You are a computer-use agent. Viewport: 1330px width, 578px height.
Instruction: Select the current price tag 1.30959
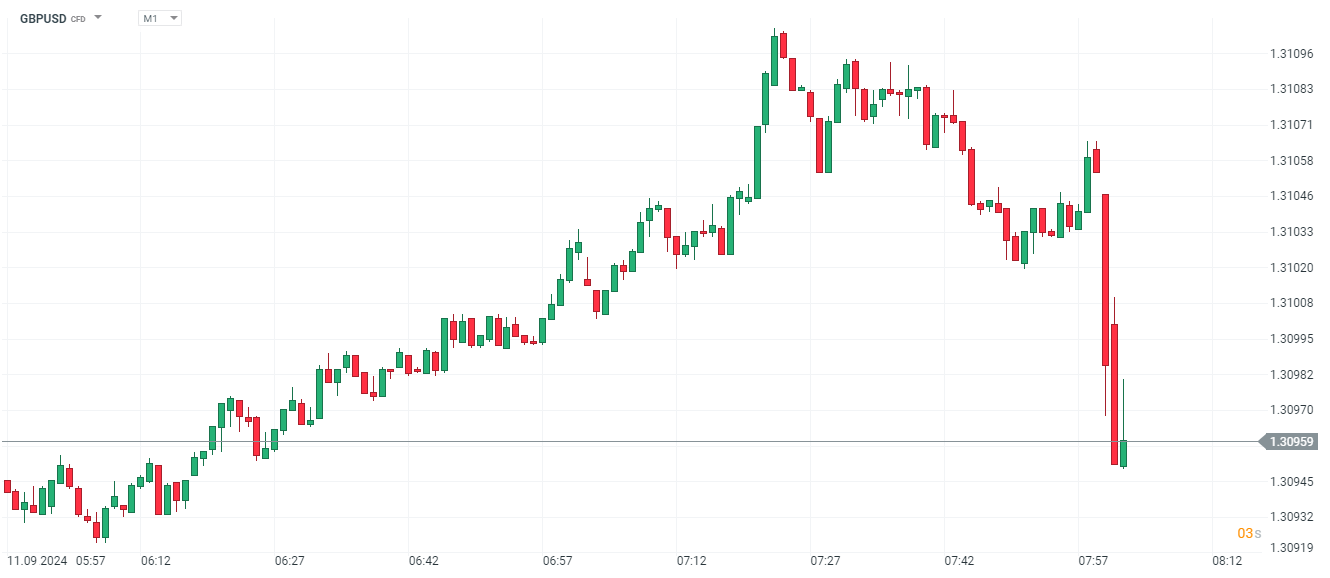pos(1291,441)
